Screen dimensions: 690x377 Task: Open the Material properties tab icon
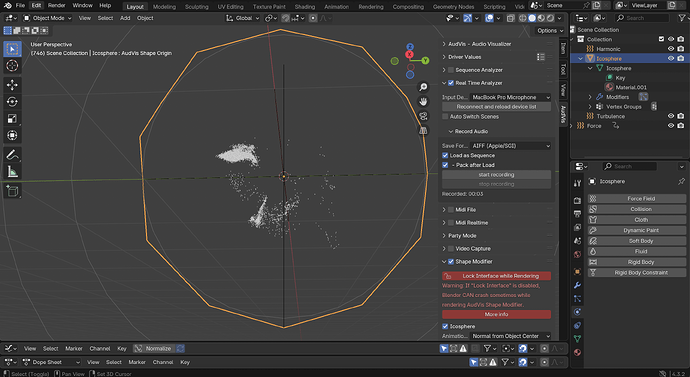[577, 352]
